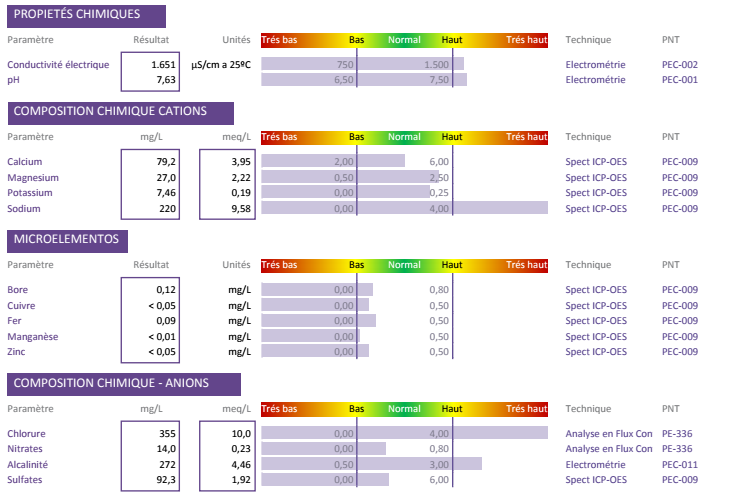The width and height of the screenshot is (742, 497).
Task: Select the Sulfates meq/L value 1,92
Action: pos(238,481)
